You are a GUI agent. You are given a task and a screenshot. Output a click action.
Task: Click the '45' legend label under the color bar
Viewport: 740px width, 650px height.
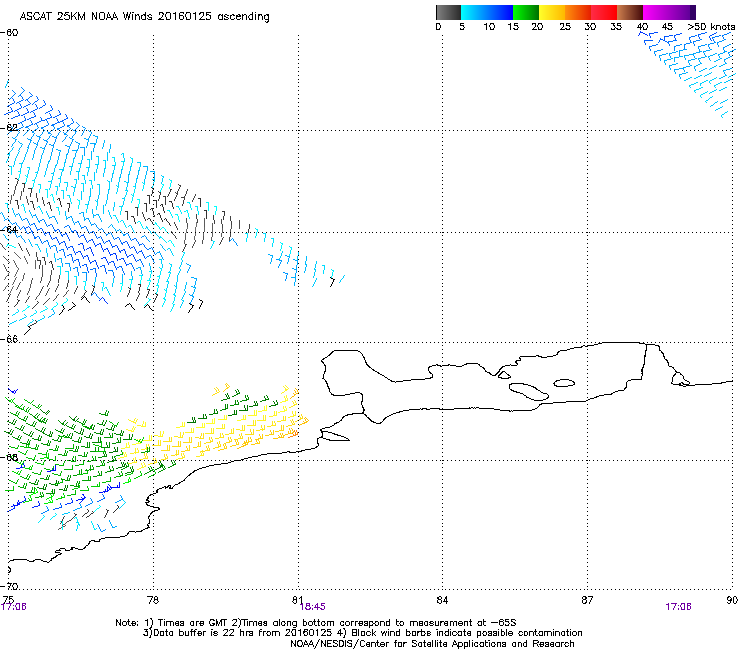tap(667, 27)
